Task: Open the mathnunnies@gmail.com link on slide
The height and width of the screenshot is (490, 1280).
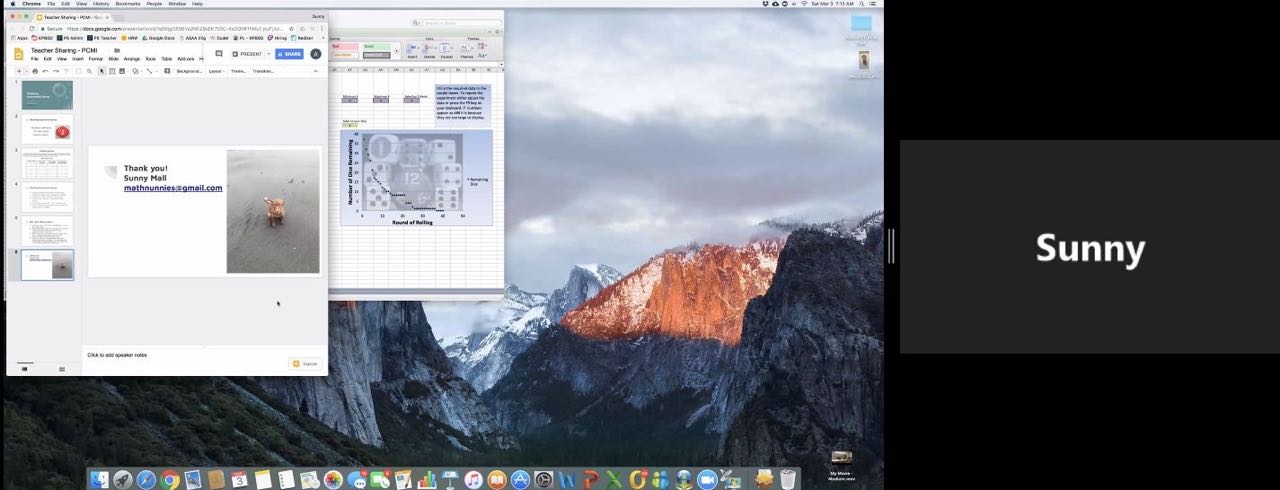Action: [173, 188]
